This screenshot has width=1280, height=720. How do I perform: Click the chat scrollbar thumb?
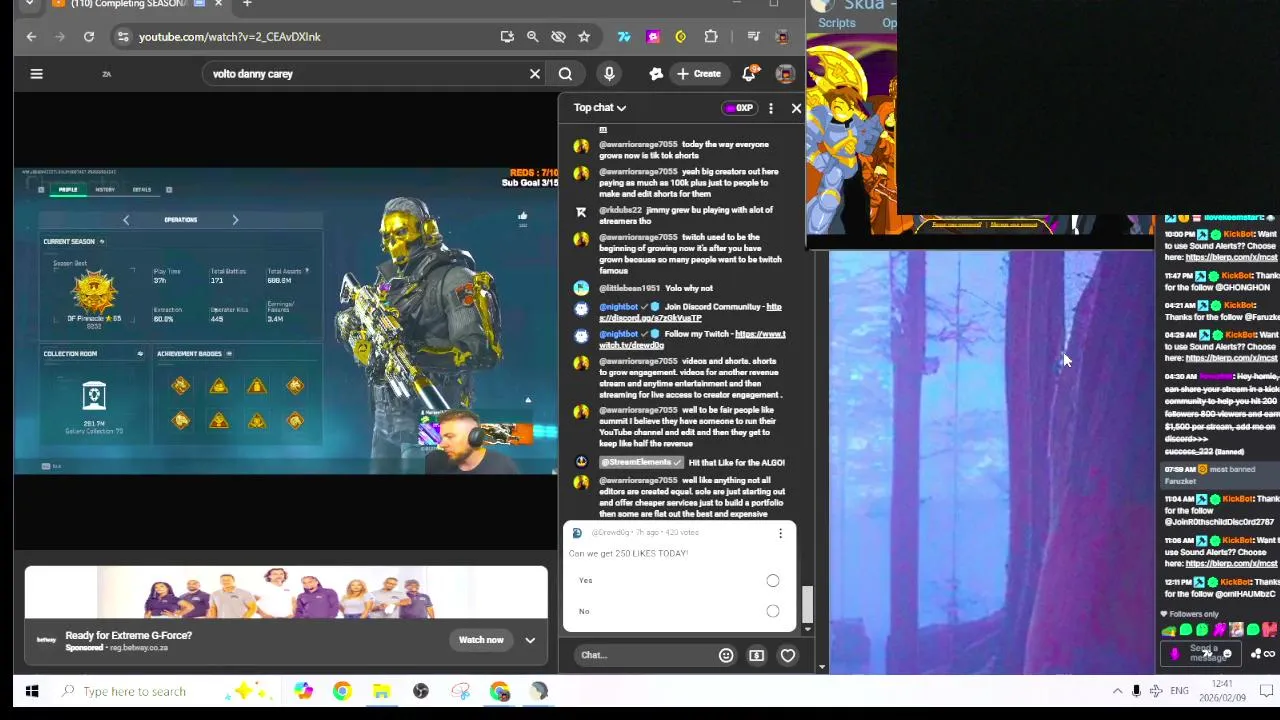808,605
